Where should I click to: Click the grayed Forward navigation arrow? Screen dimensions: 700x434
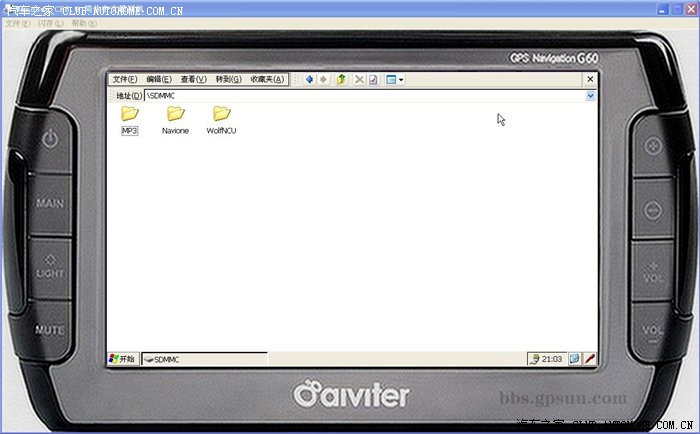323,79
